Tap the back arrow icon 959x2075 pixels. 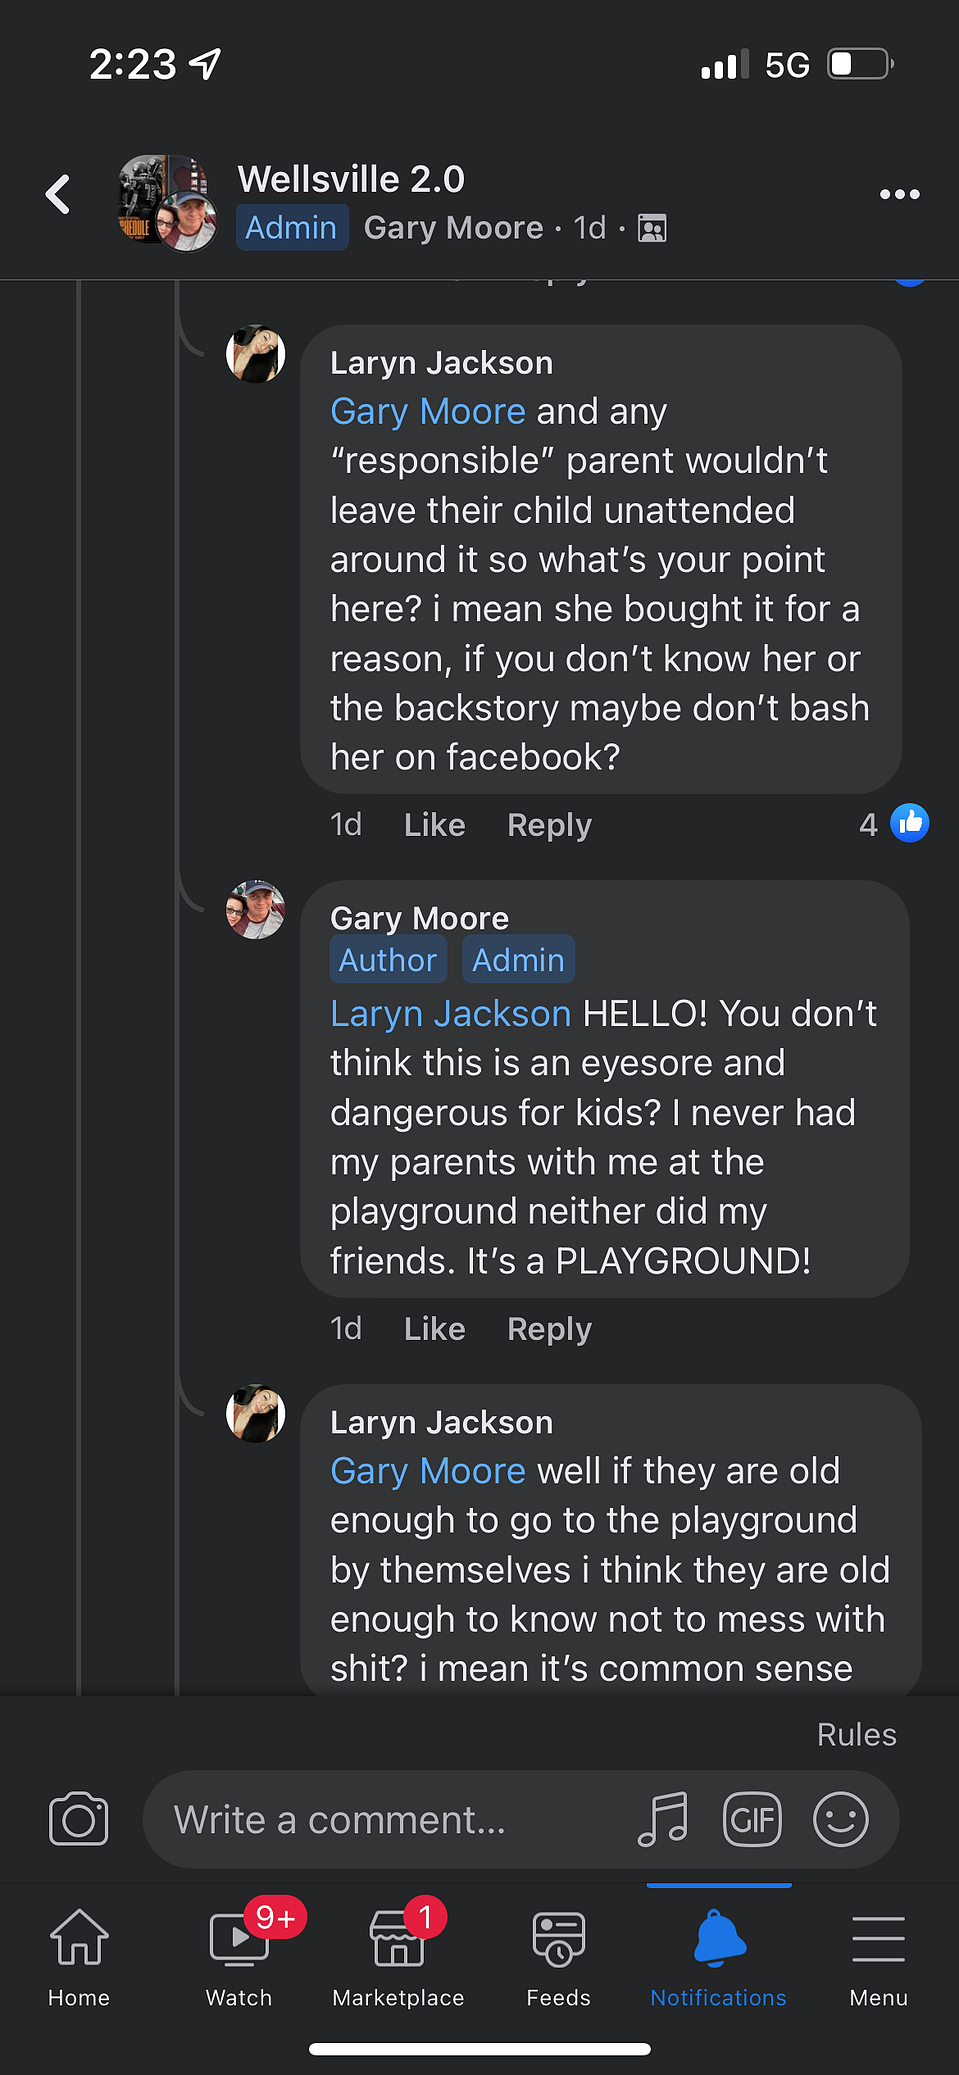[x=58, y=194]
